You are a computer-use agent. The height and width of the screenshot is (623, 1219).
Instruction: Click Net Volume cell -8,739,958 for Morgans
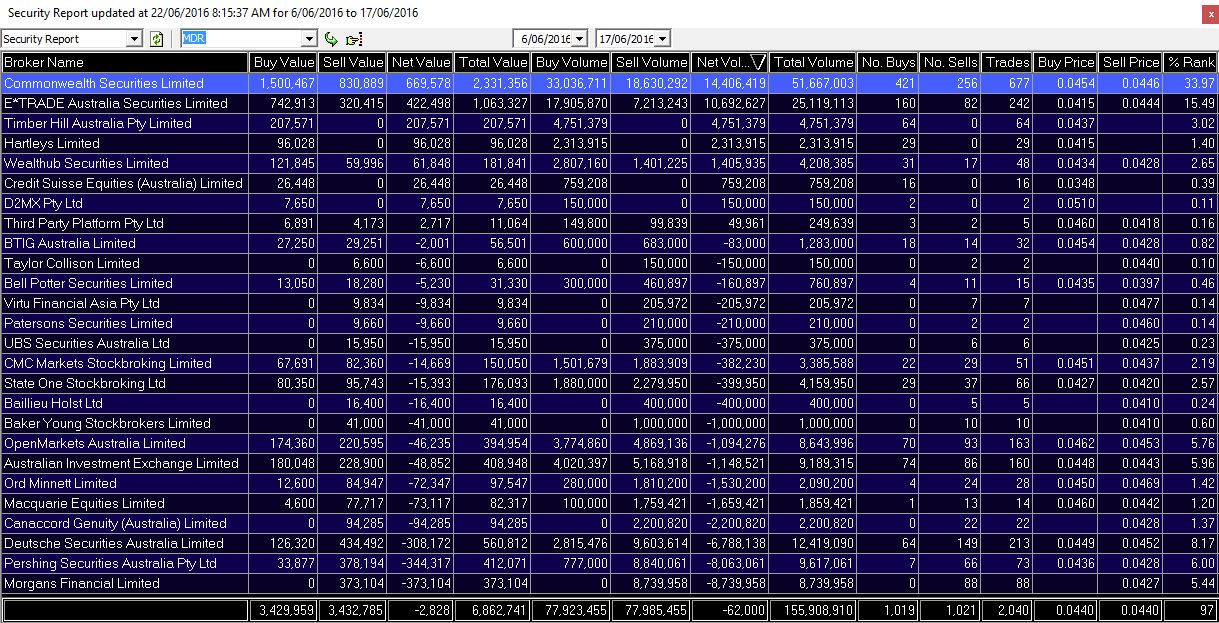pos(731,583)
